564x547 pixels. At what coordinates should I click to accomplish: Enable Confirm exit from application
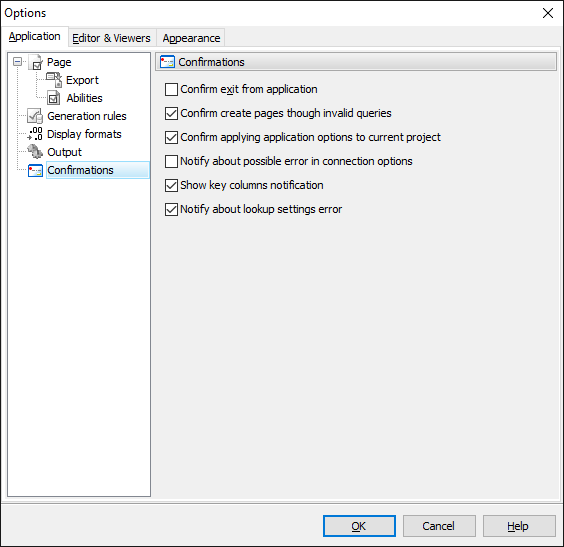171,89
